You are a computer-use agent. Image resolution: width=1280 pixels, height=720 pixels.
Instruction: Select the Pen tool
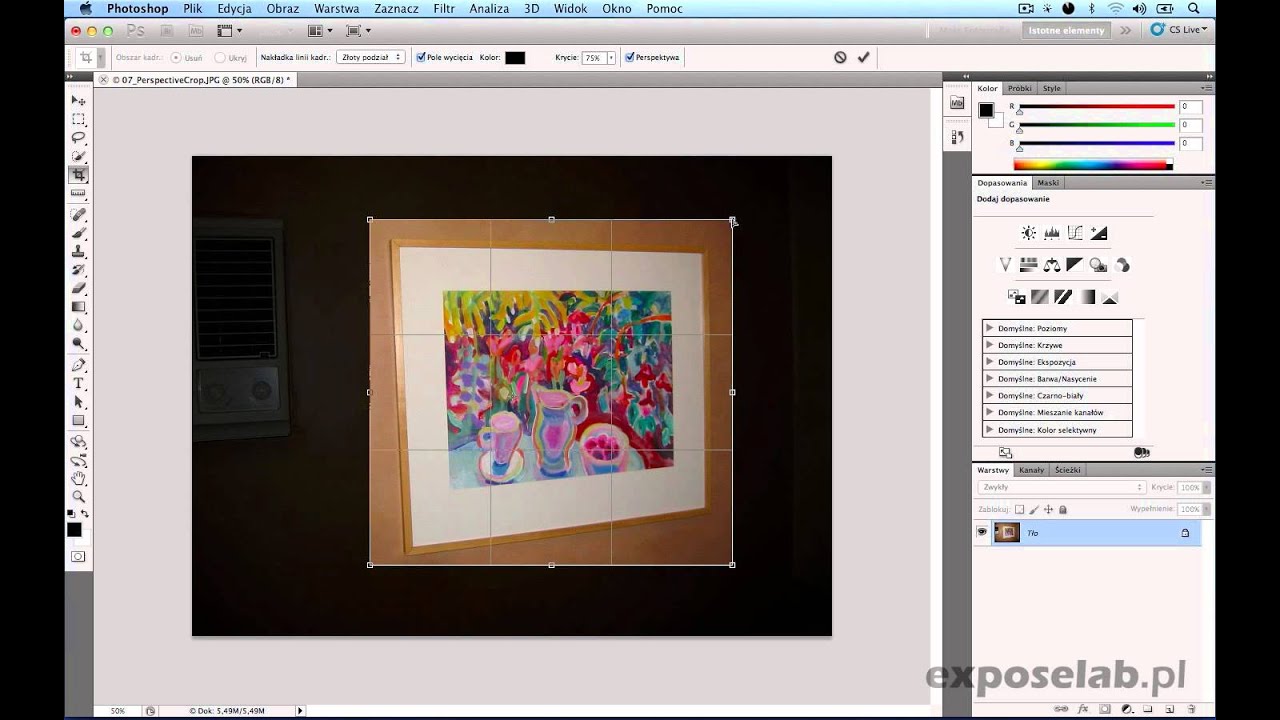click(x=78, y=365)
